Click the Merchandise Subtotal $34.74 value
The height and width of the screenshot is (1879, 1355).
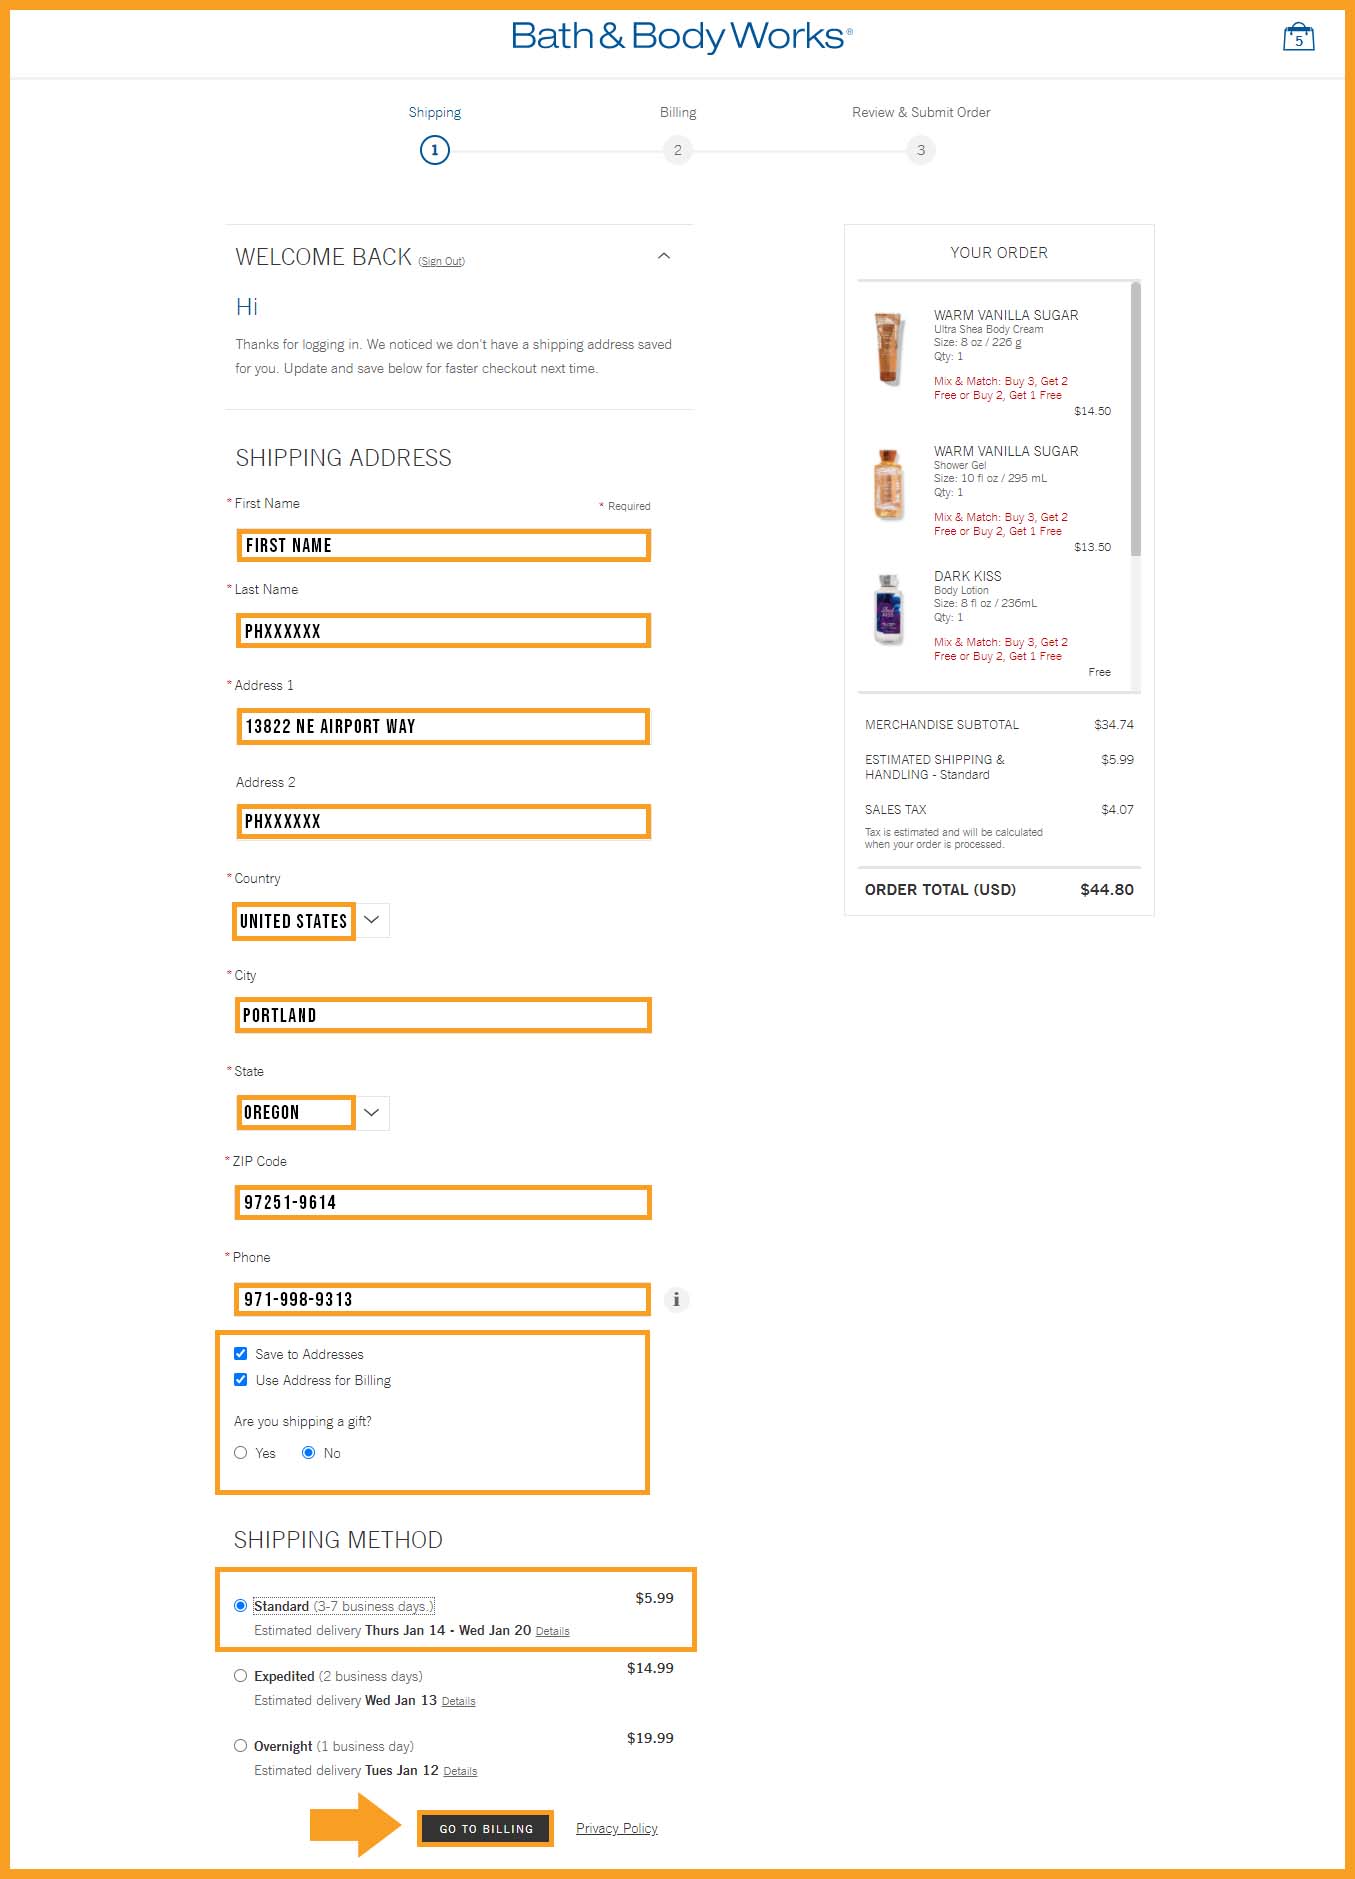[x=1114, y=724]
